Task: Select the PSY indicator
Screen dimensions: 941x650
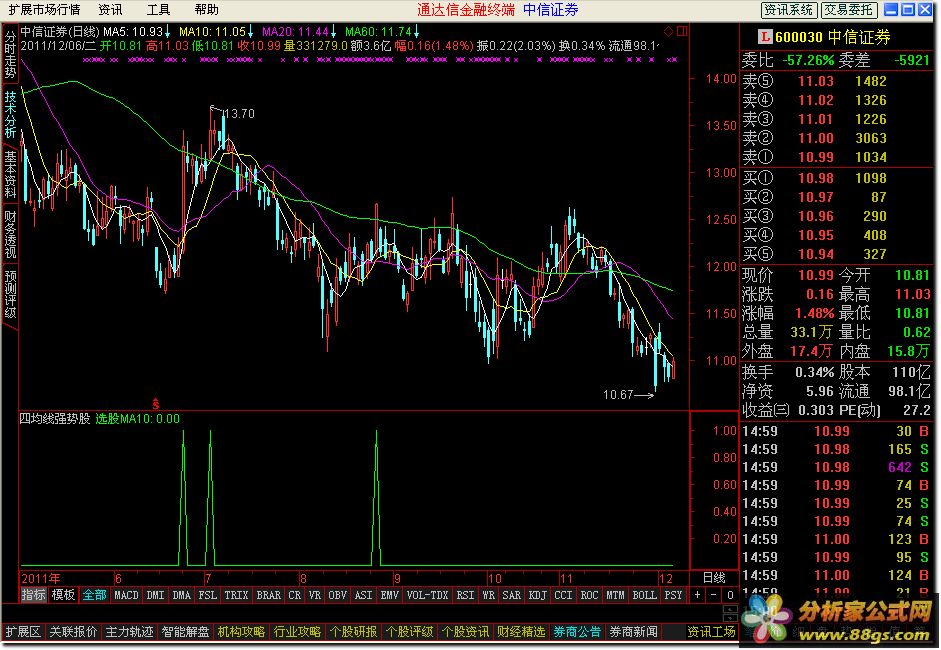Action: tap(673, 595)
